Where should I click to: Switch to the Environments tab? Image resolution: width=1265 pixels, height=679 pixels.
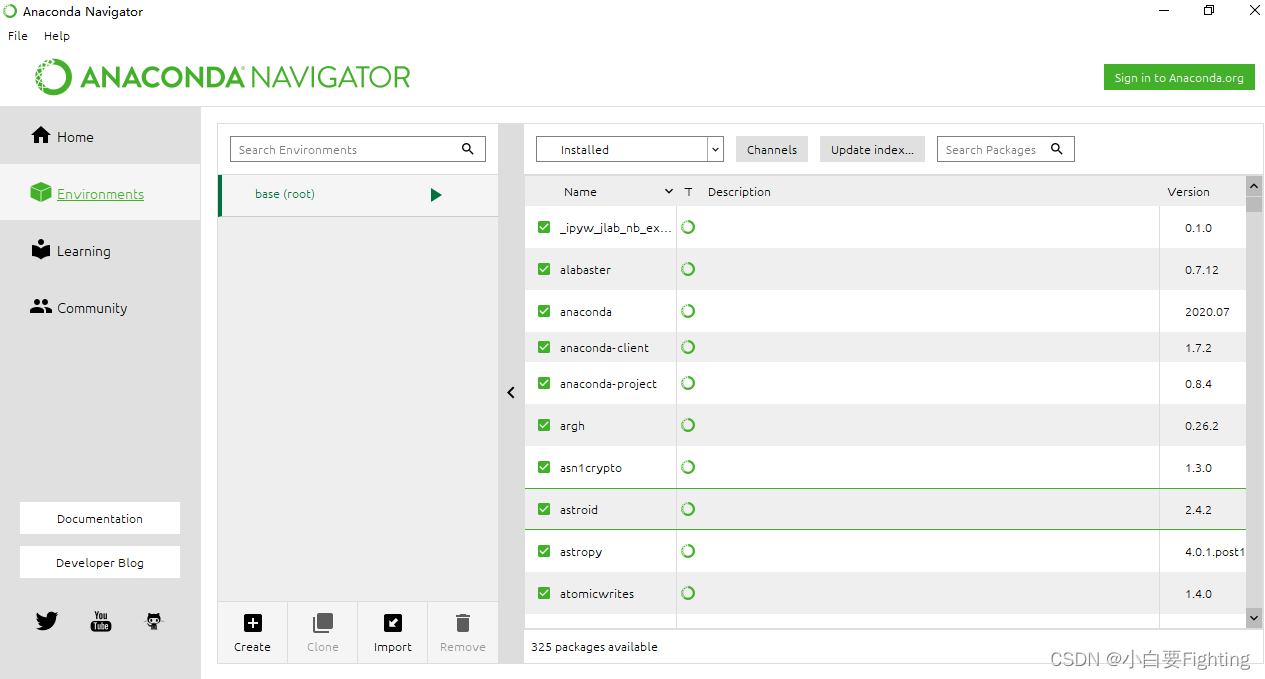(x=100, y=193)
